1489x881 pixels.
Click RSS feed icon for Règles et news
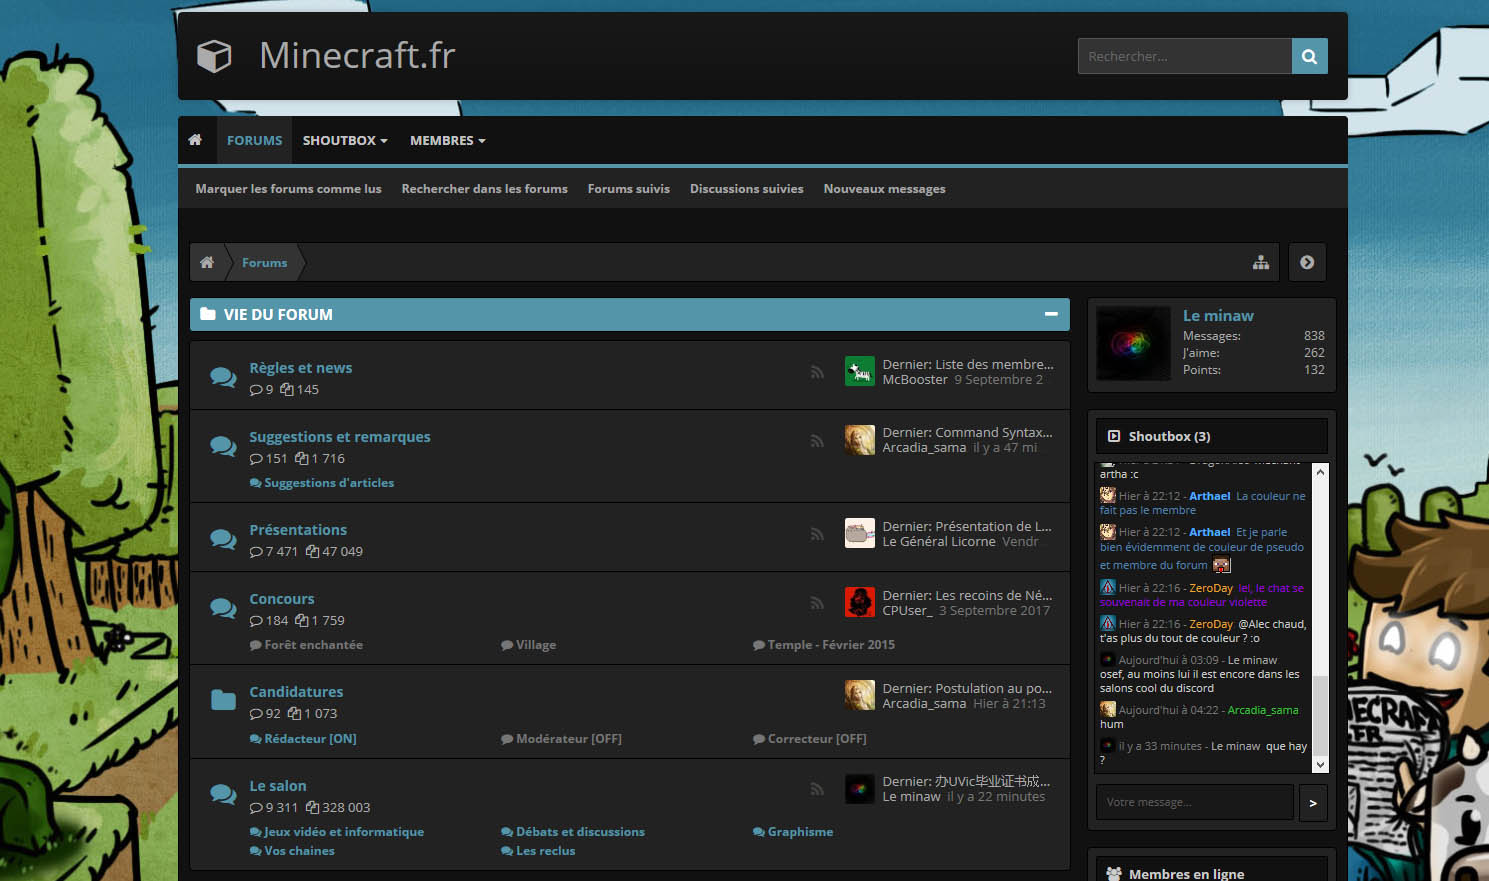[817, 372]
